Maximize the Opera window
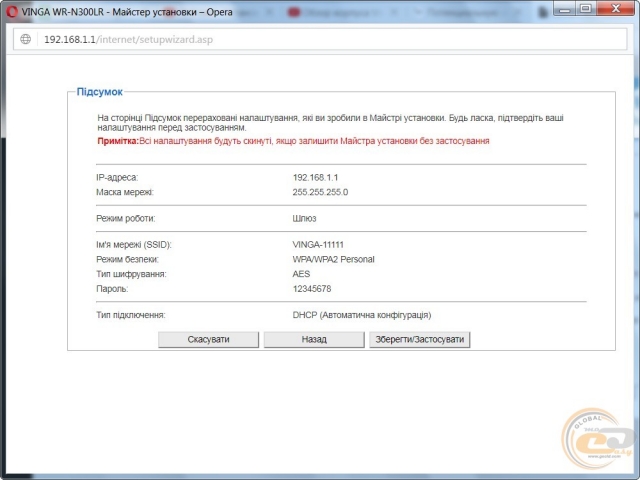640x480 pixels. (586, 9)
